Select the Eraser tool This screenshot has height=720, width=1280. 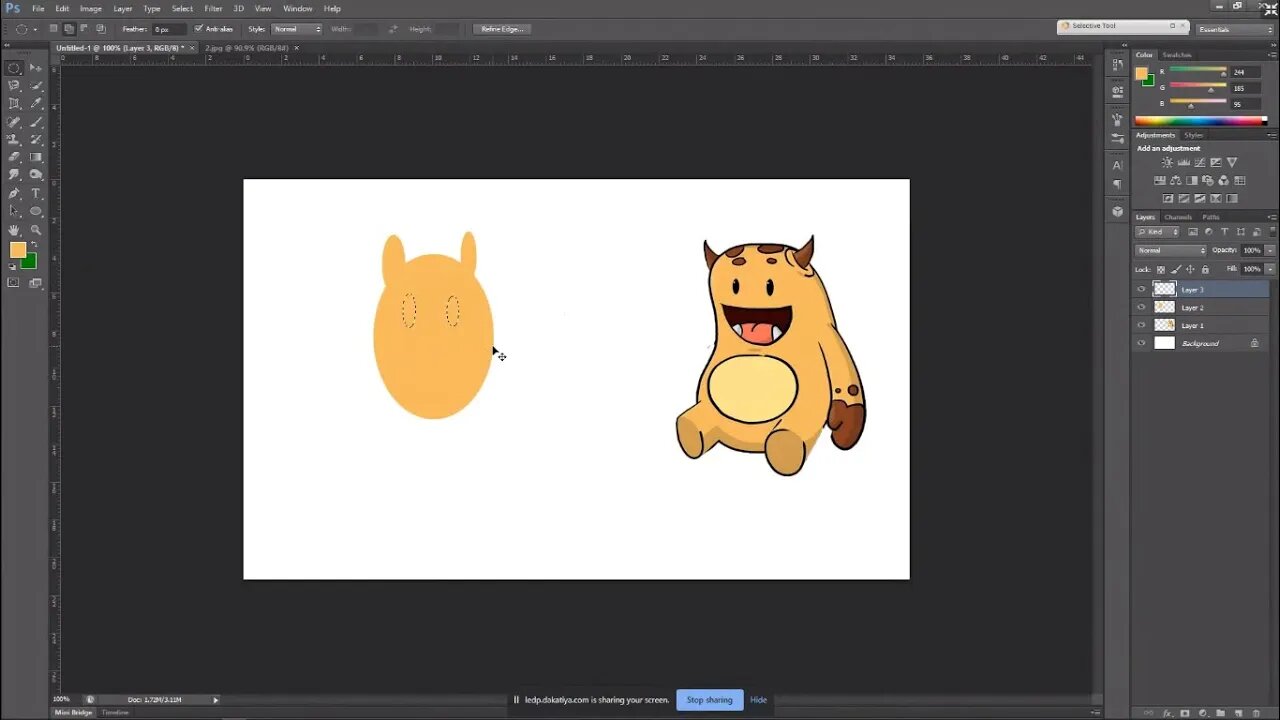click(14, 157)
